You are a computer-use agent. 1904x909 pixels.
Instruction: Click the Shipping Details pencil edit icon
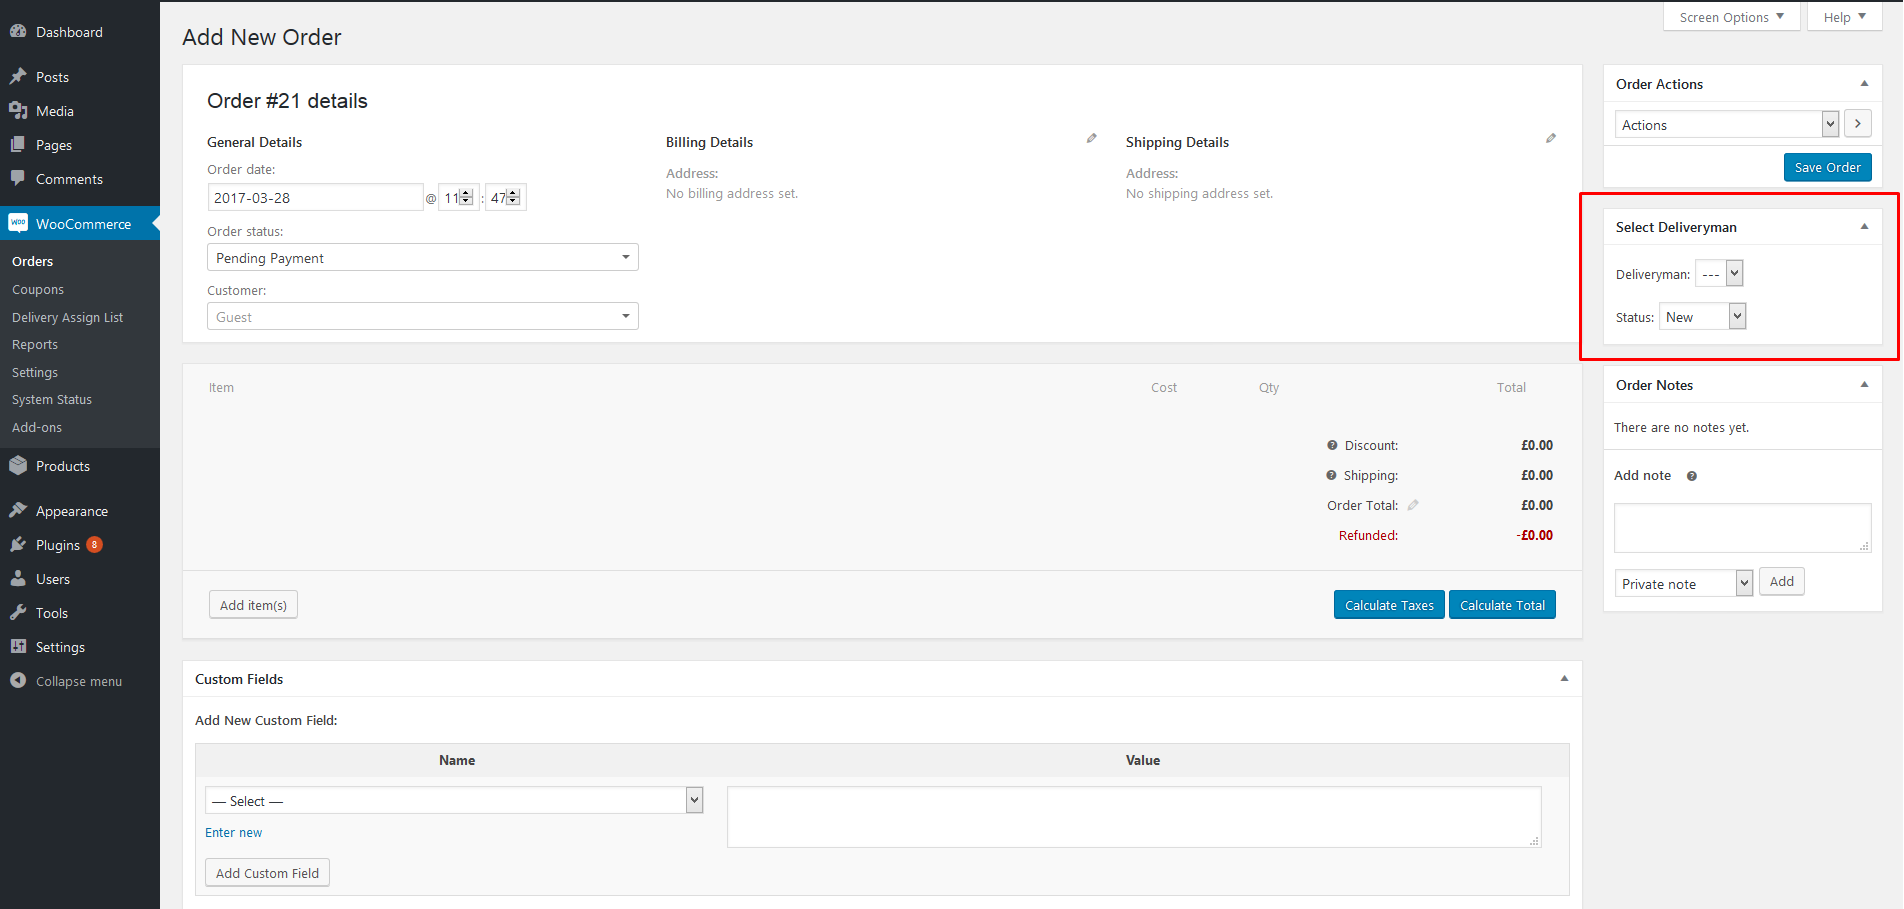(x=1550, y=139)
